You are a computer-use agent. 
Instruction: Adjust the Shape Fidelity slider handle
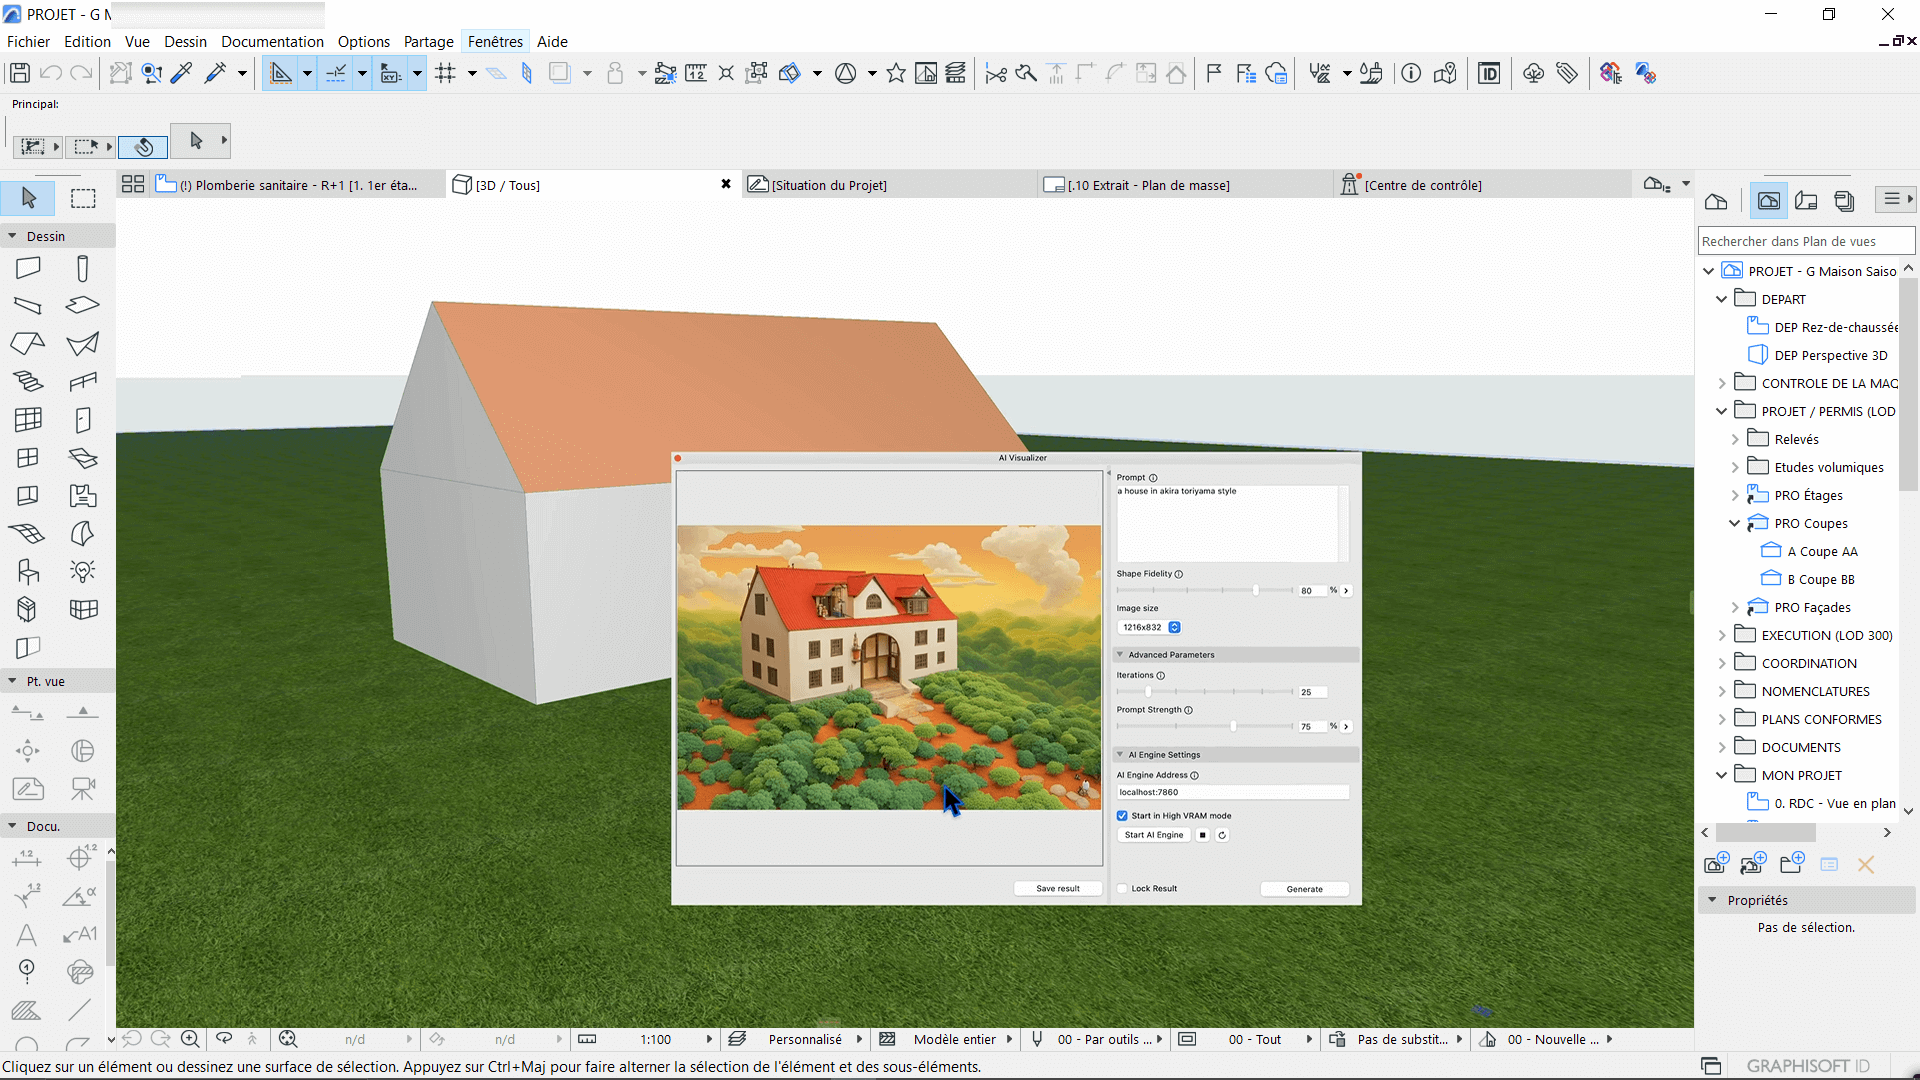click(x=1256, y=590)
